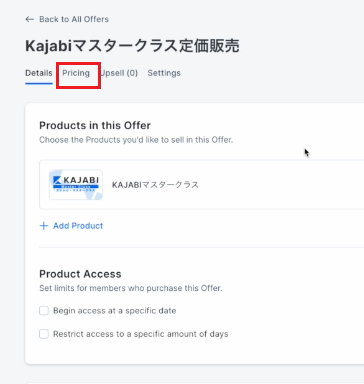Open the Settings tab

[164, 73]
